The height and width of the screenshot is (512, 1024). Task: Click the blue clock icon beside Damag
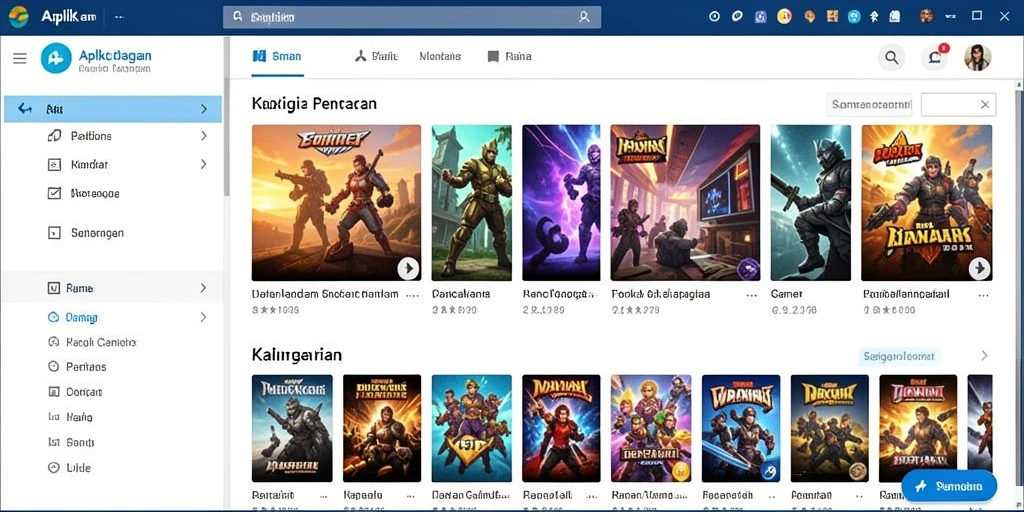pyautogui.click(x=54, y=317)
